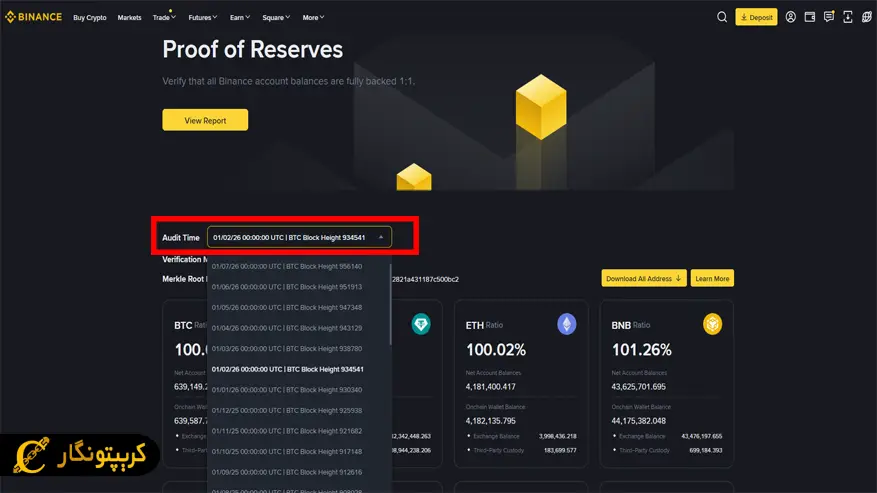Click BNB onchain balance 44,175,382.048

(639, 421)
